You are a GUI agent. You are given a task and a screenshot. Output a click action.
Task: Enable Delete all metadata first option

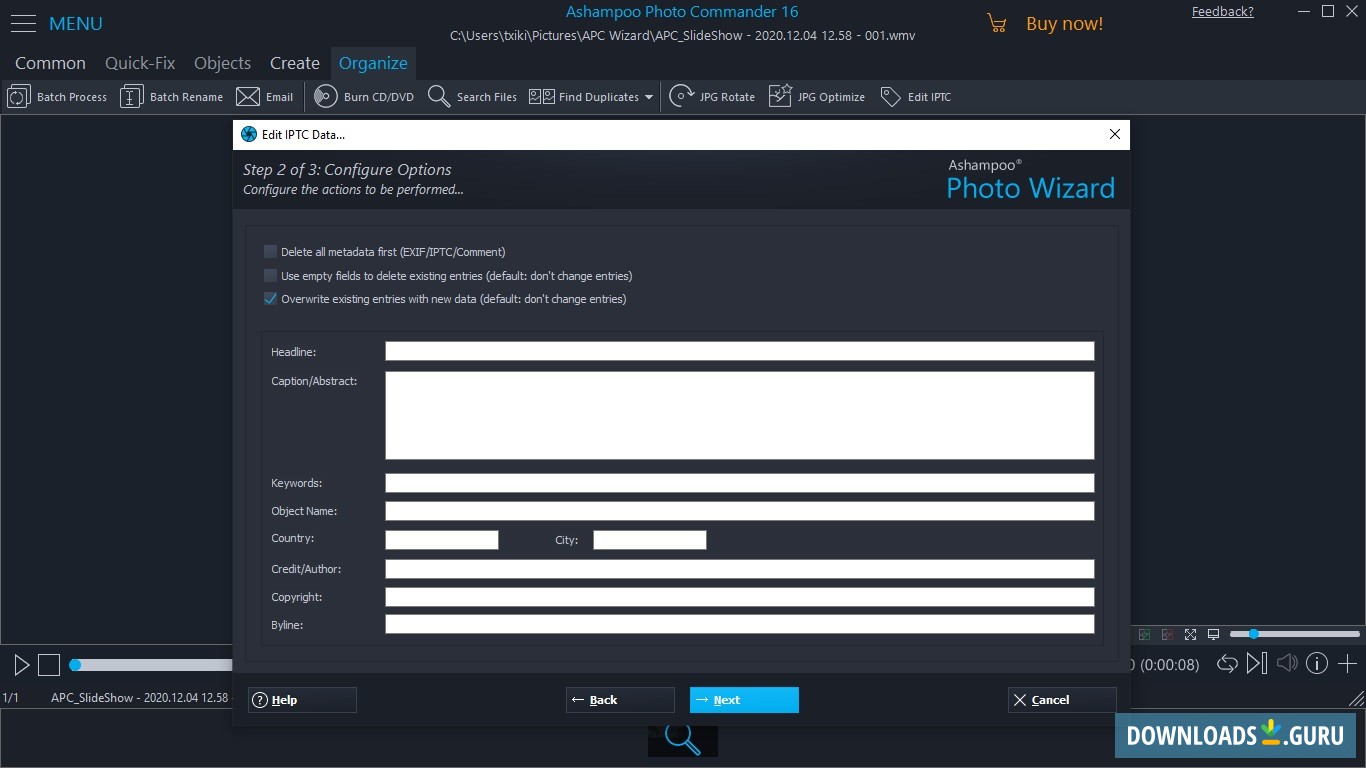point(270,252)
